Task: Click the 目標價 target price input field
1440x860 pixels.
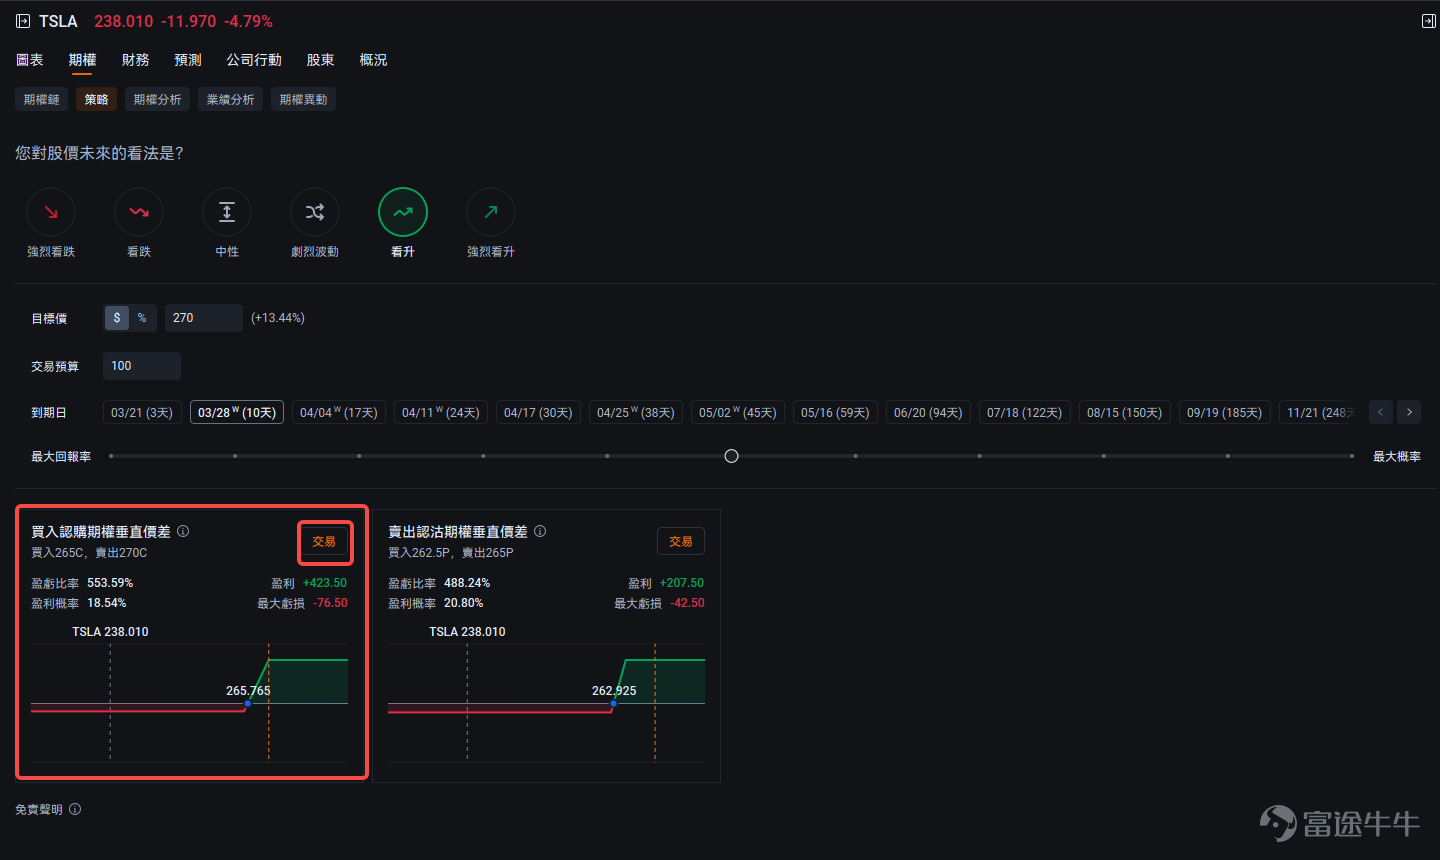Action: pyautogui.click(x=204, y=318)
